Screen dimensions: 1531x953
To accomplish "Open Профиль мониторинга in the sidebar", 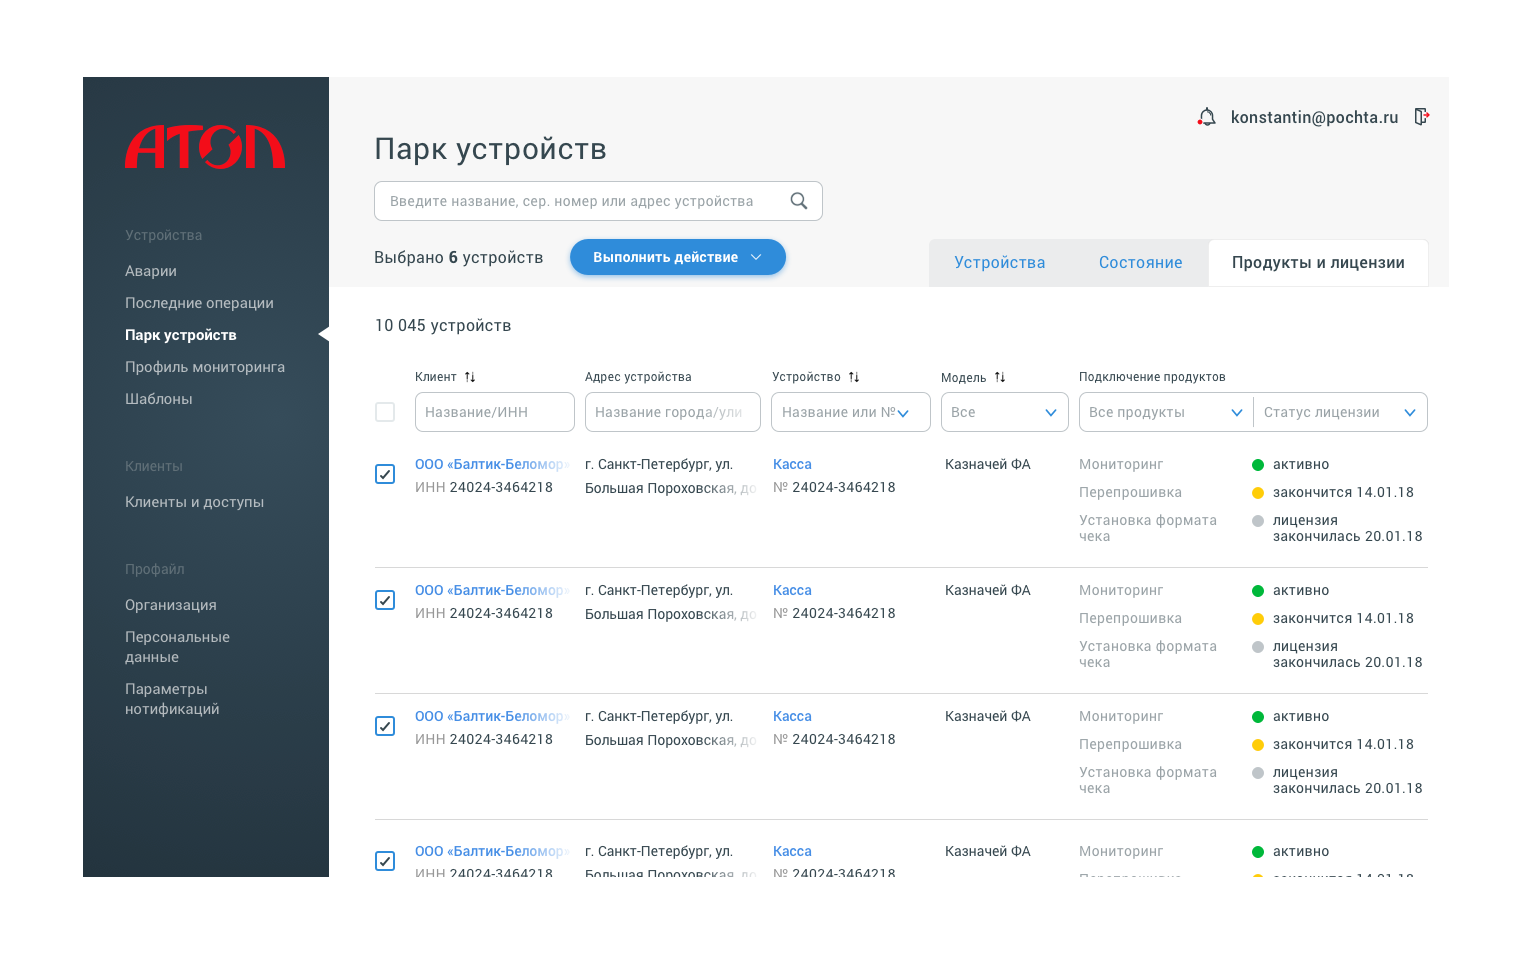I will pyautogui.click(x=205, y=367).
